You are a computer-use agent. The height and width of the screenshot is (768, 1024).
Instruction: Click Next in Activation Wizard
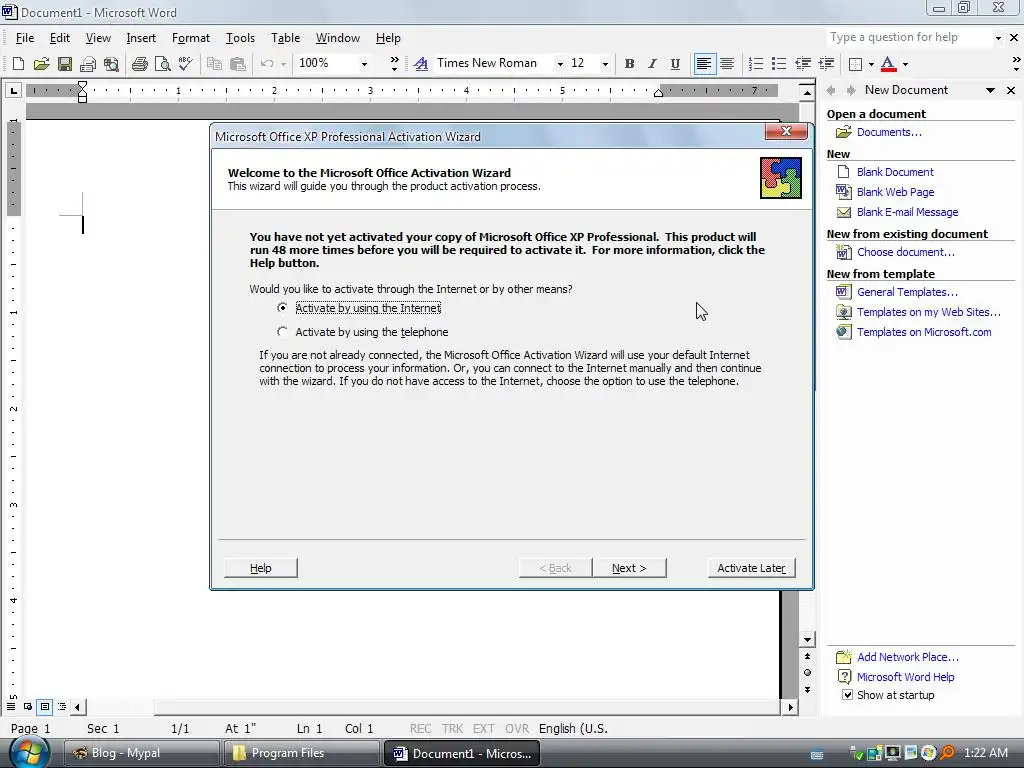coord(629,568)
